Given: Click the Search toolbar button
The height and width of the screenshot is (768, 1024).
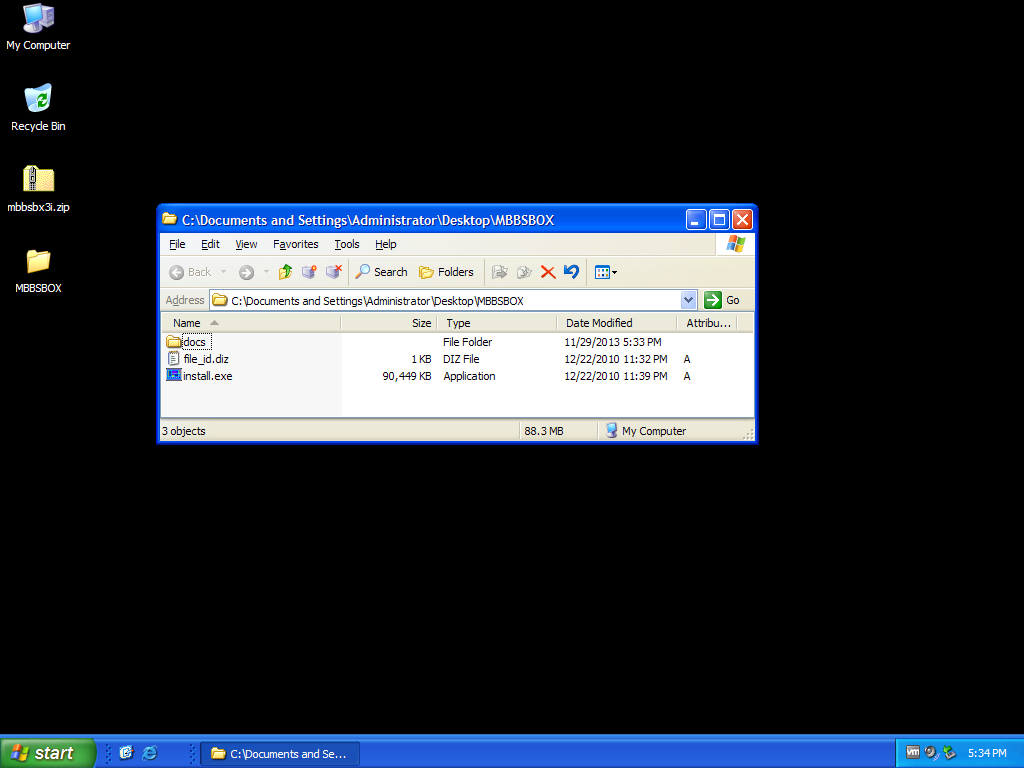Looking at the screenshot, I should coord(381,272).
